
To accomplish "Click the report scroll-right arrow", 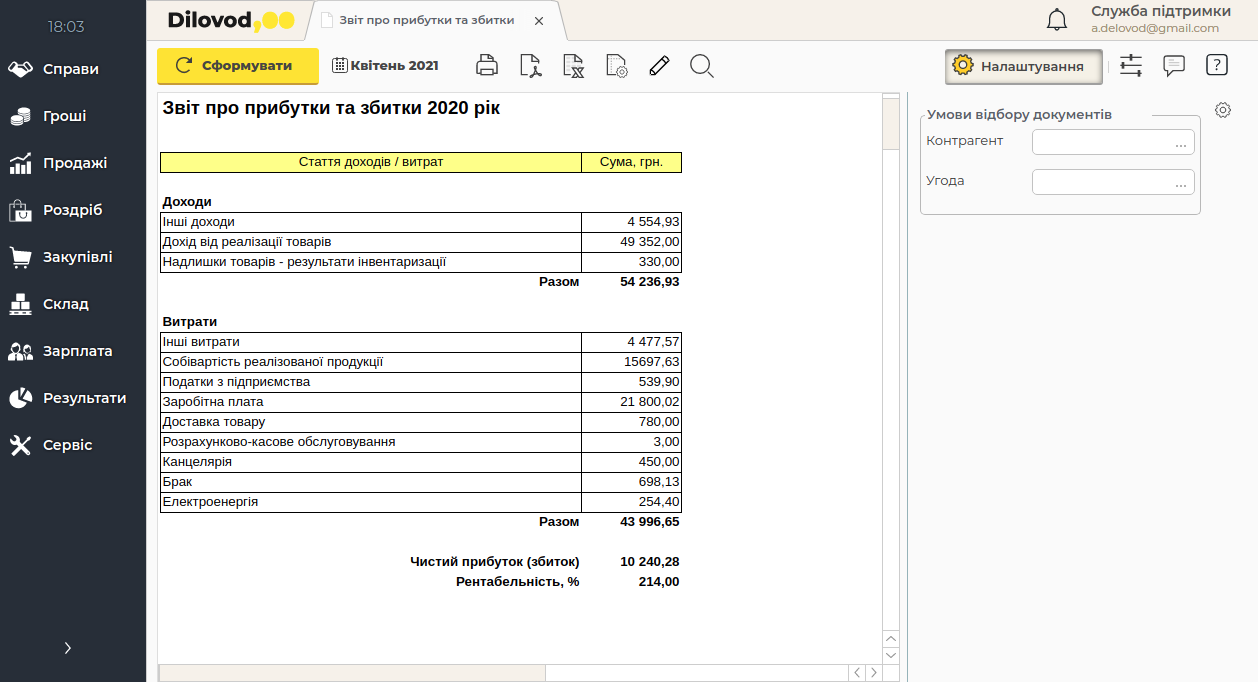I will (873, 673).
